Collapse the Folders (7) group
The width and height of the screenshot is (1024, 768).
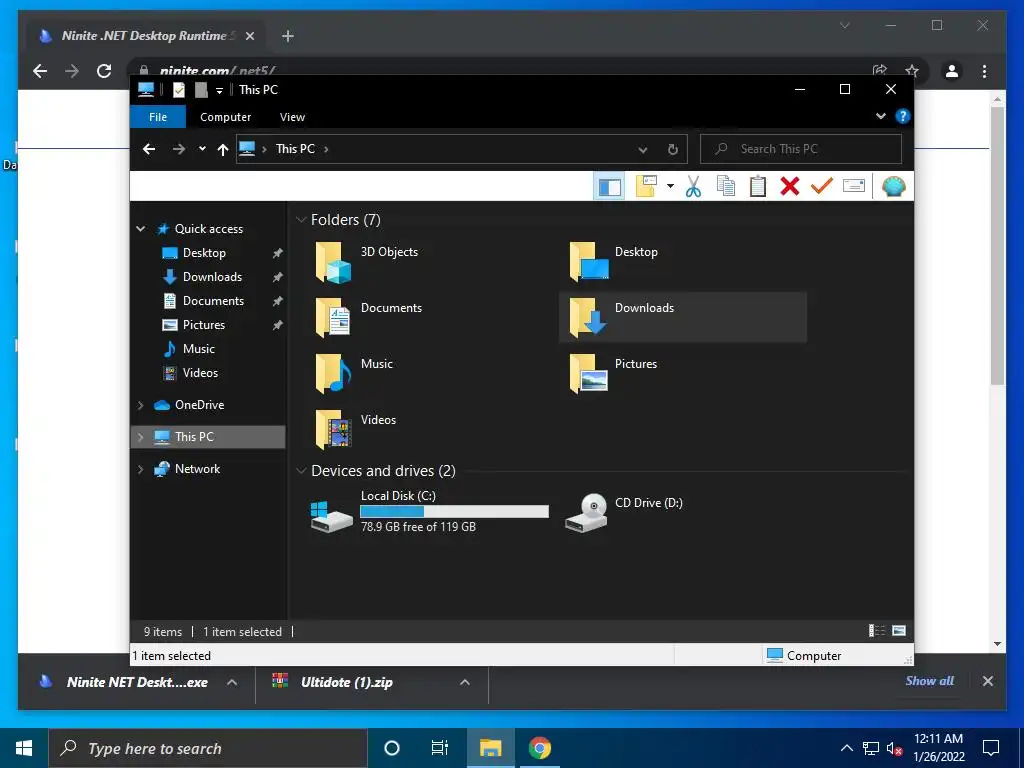coord(301,220)
